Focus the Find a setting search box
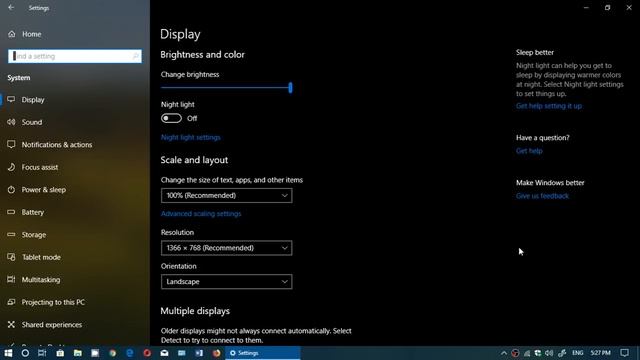Viewport: 640px width, 360px height. pos(75,56)
